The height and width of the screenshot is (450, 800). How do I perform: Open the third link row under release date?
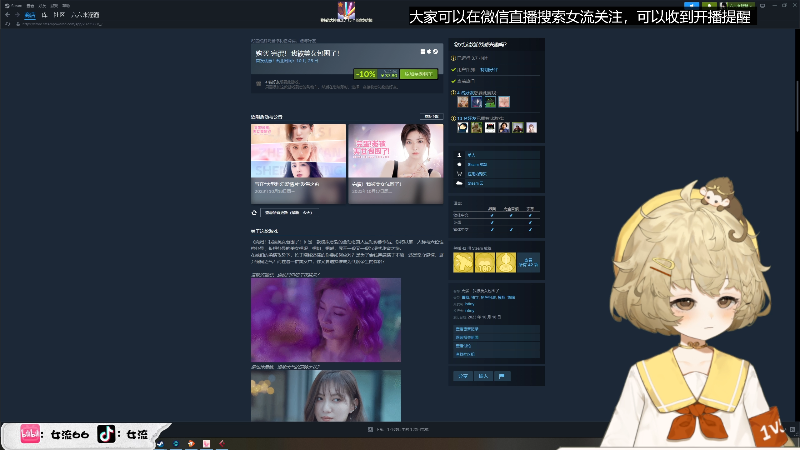[496, 345]
